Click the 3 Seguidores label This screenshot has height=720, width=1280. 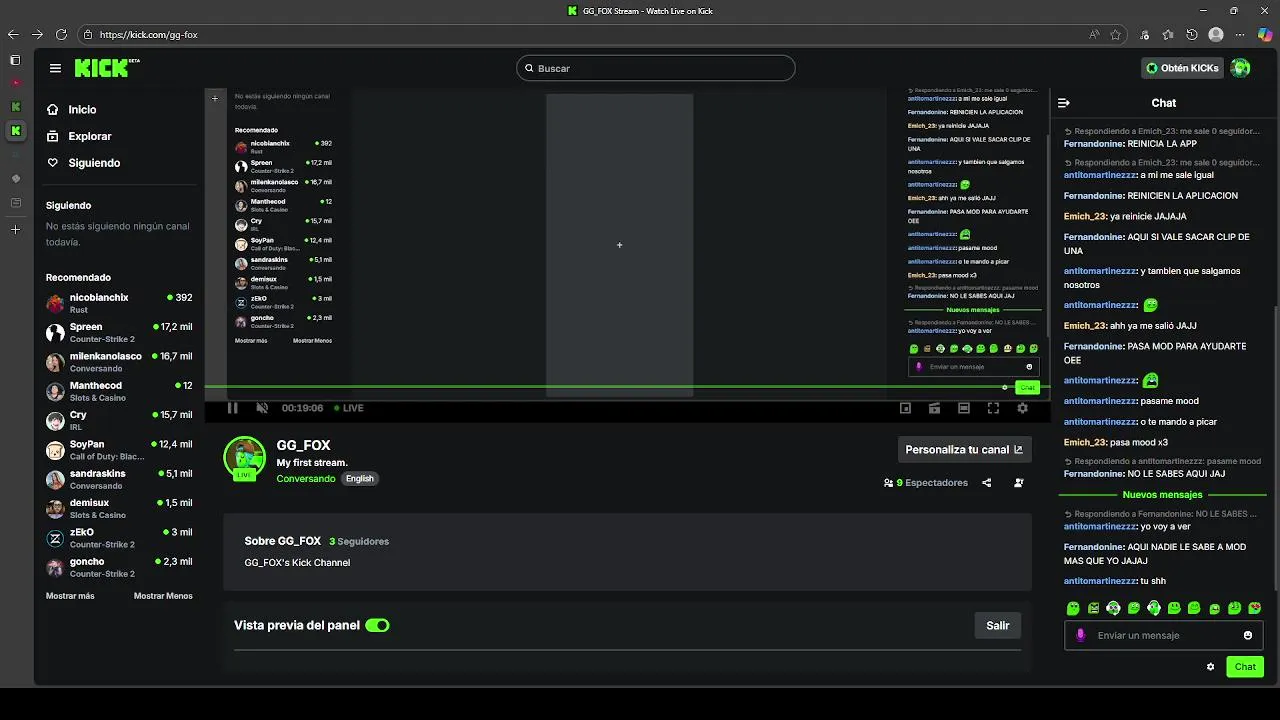359,541
